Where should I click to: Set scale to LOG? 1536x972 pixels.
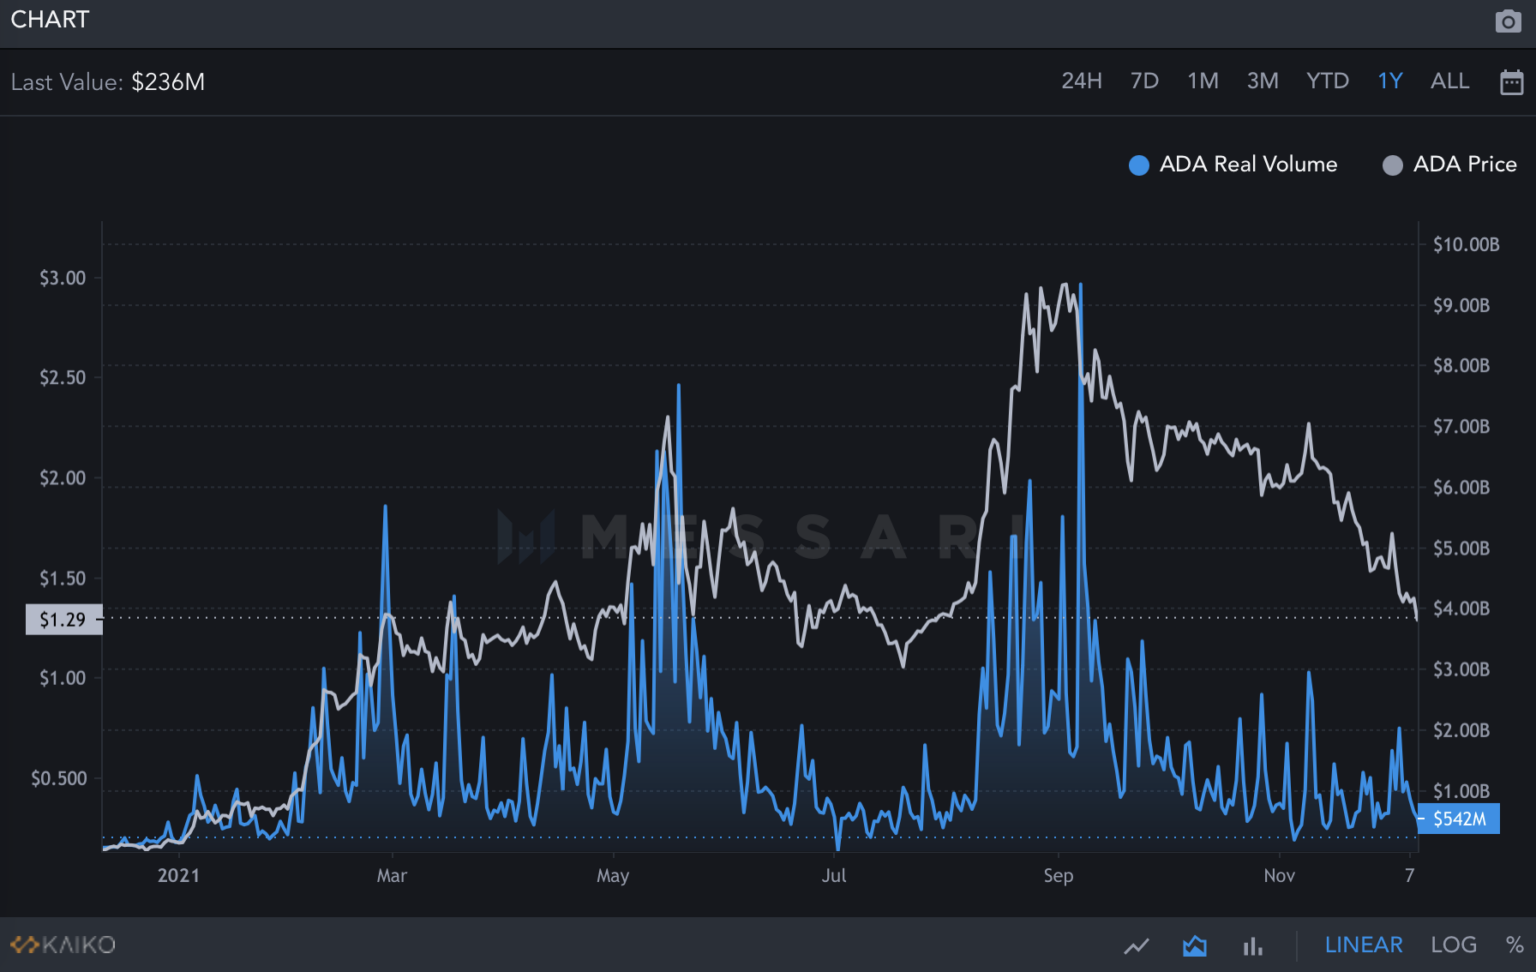1454,945
